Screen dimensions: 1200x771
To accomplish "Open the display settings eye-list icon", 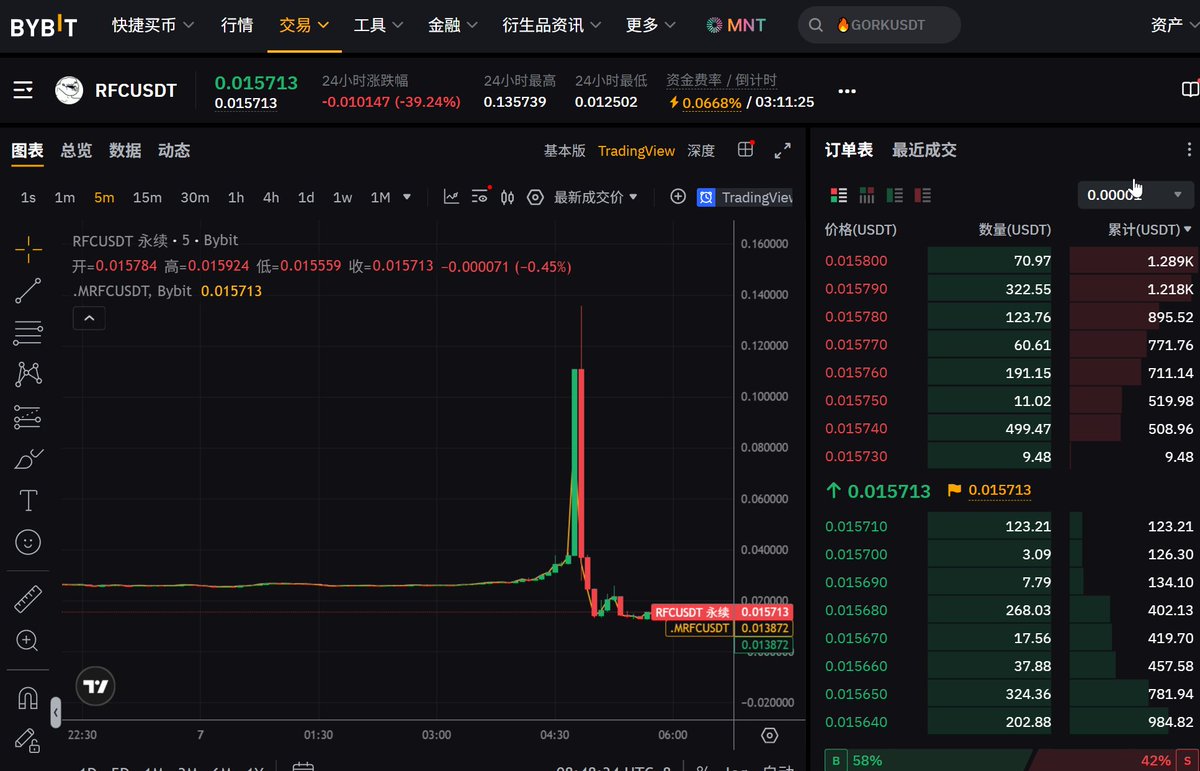I will point(480,197).
